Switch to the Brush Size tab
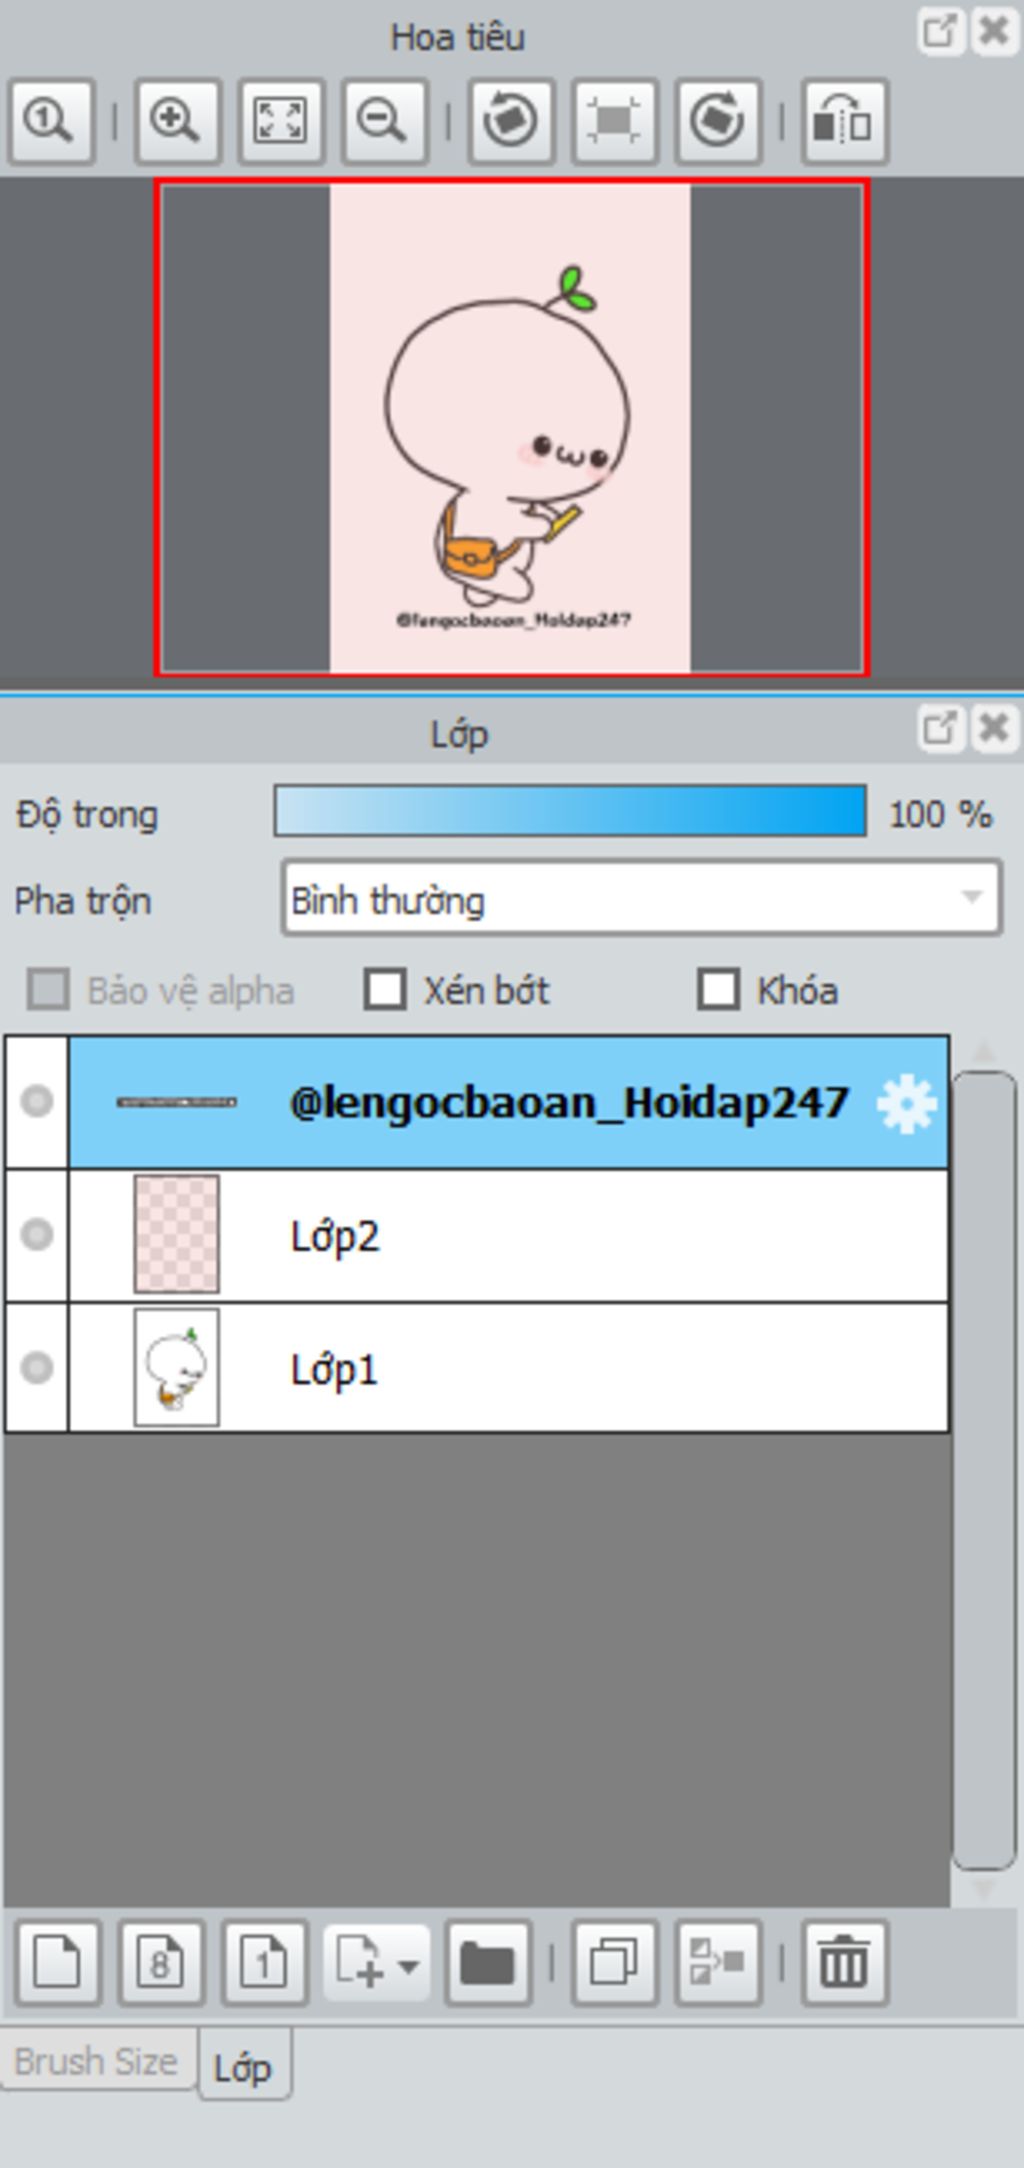The image size is (1024, 2168). [96, 2061]
